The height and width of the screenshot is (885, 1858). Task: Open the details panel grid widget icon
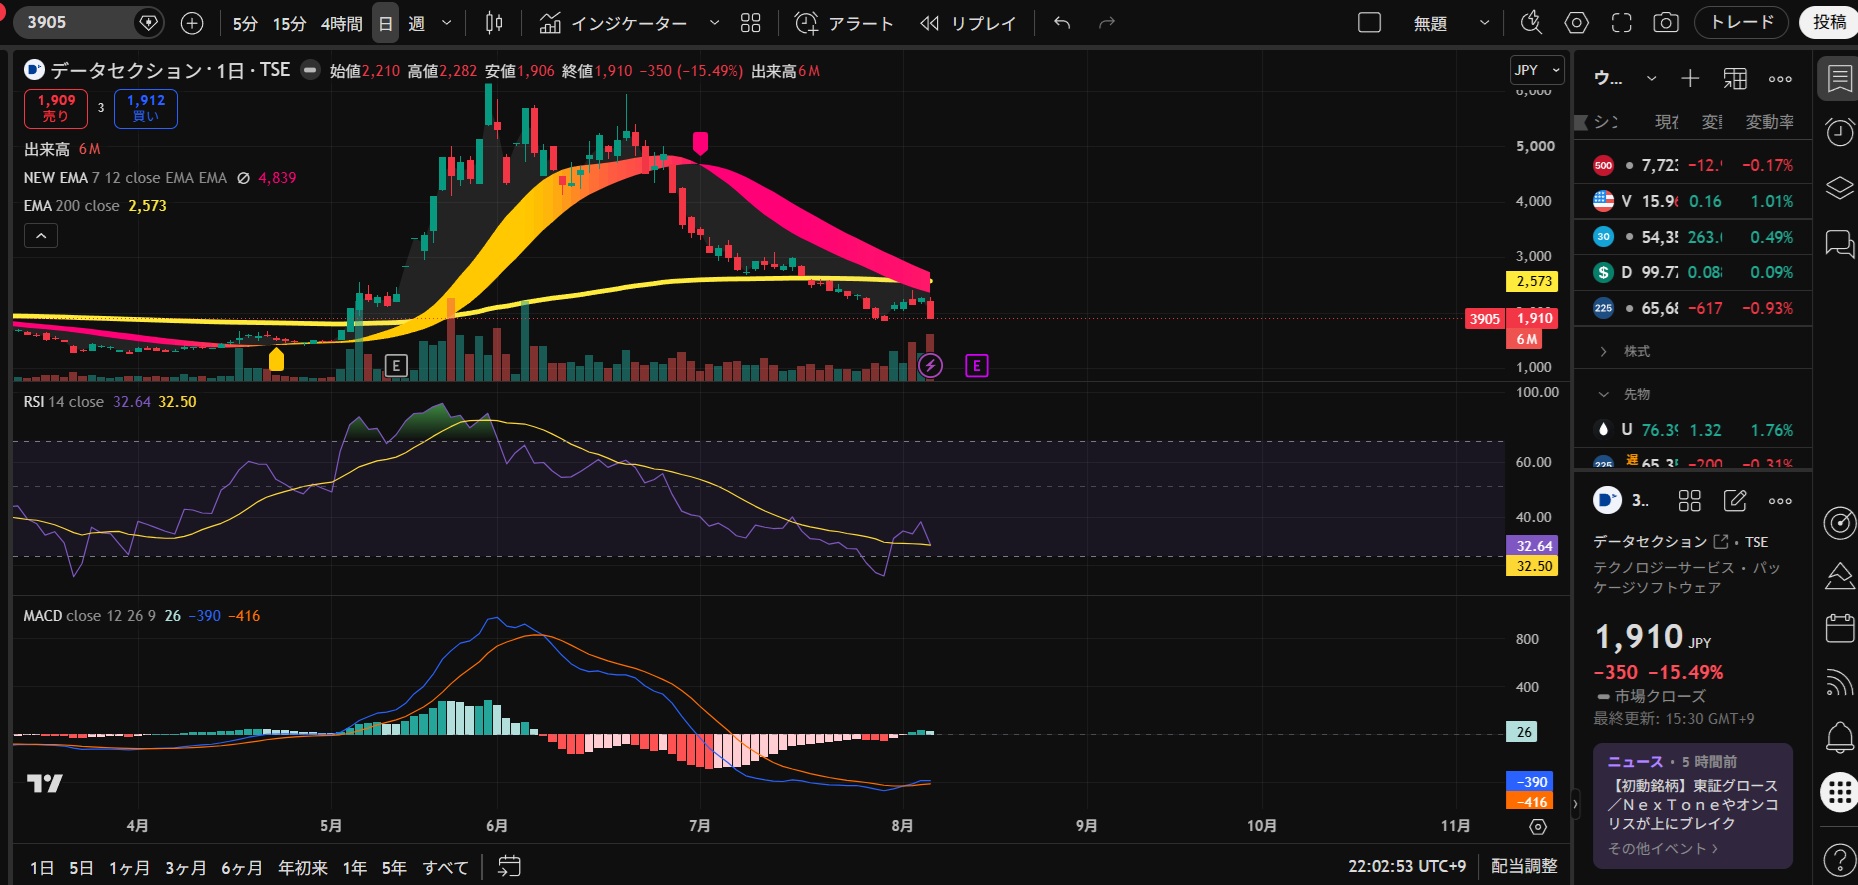tap(1690, 501)
